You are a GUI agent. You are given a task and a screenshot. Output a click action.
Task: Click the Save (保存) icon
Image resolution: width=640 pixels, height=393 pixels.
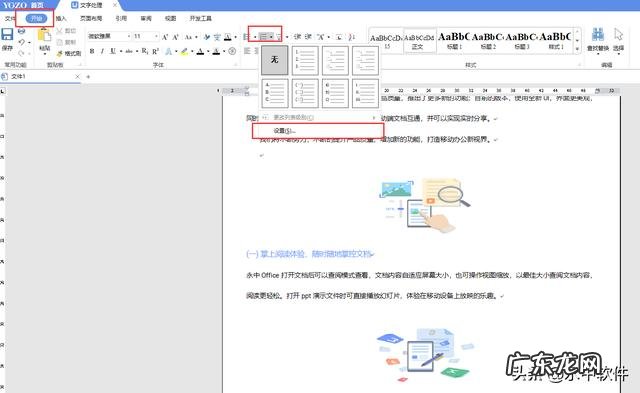click(x=7, y=35)
